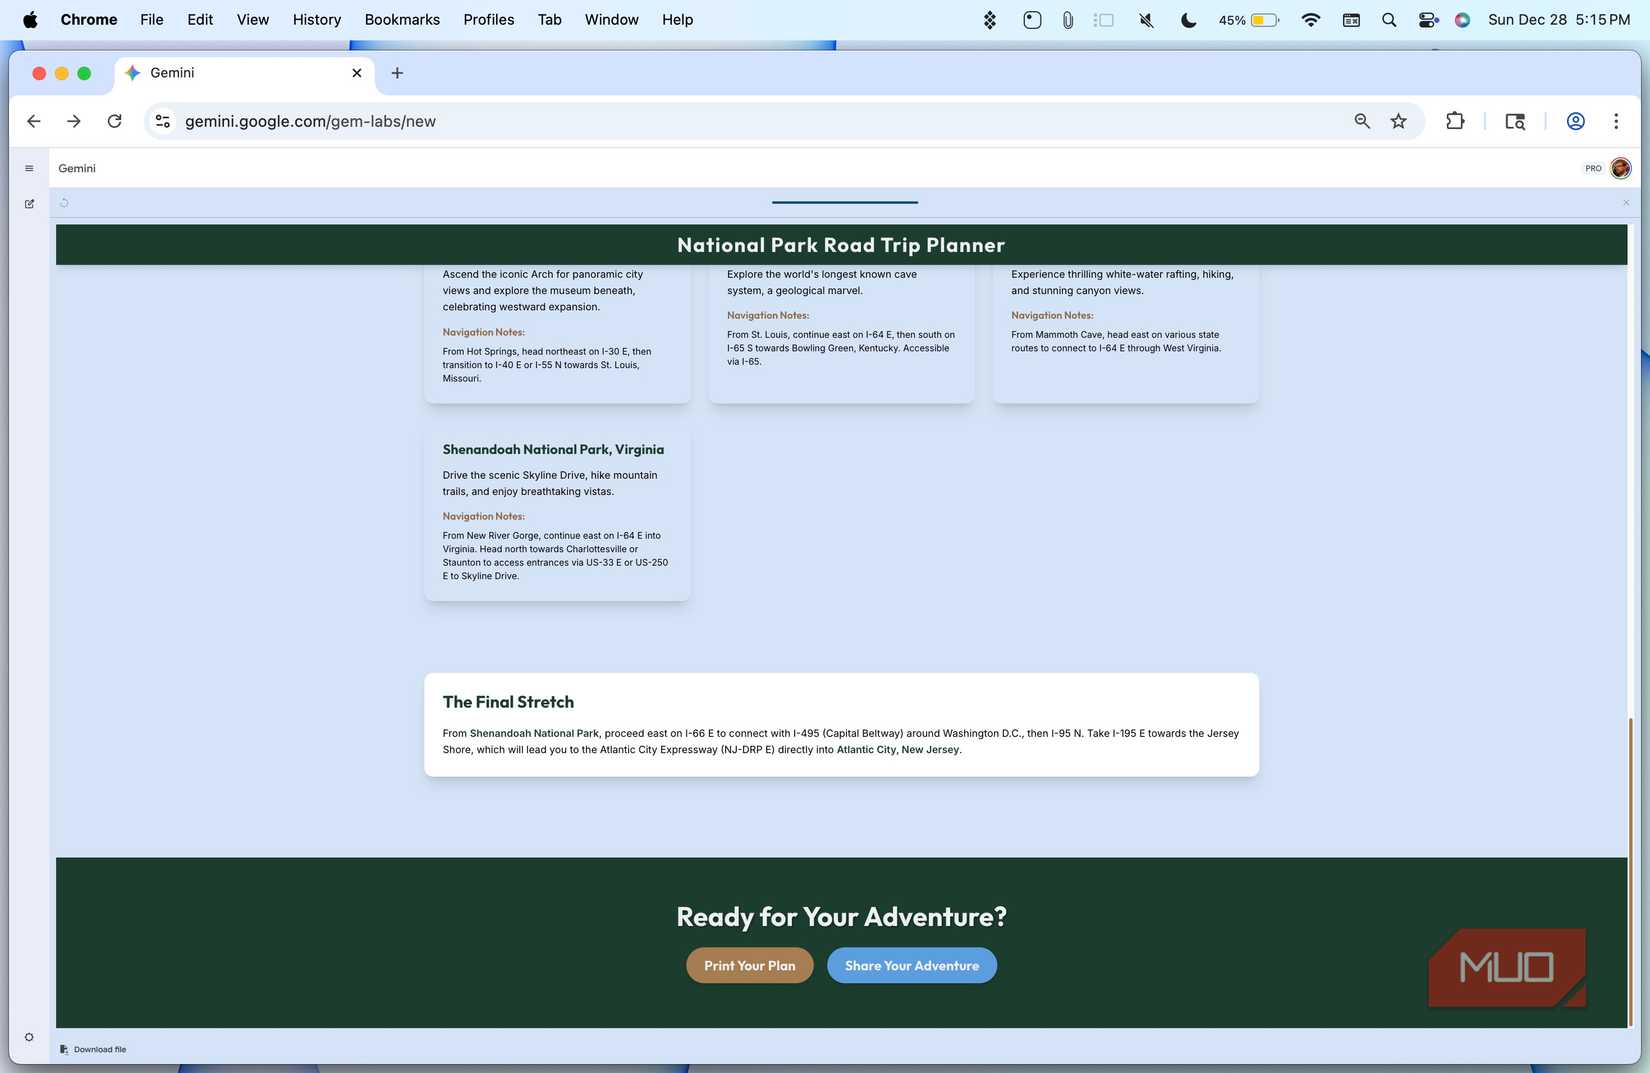Open the zoom magnifier in address bar
The width and height of the screenshot is (1650, 1073).
click(x=1362, y=121)
